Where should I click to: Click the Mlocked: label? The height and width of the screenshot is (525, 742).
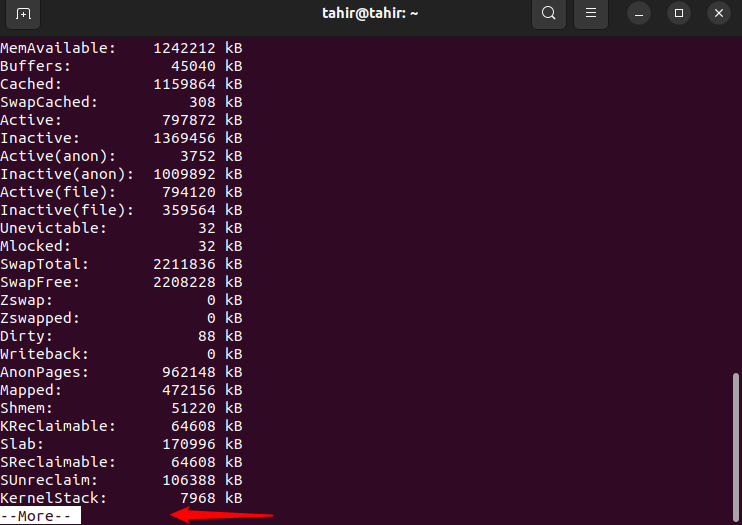[35, 246]
